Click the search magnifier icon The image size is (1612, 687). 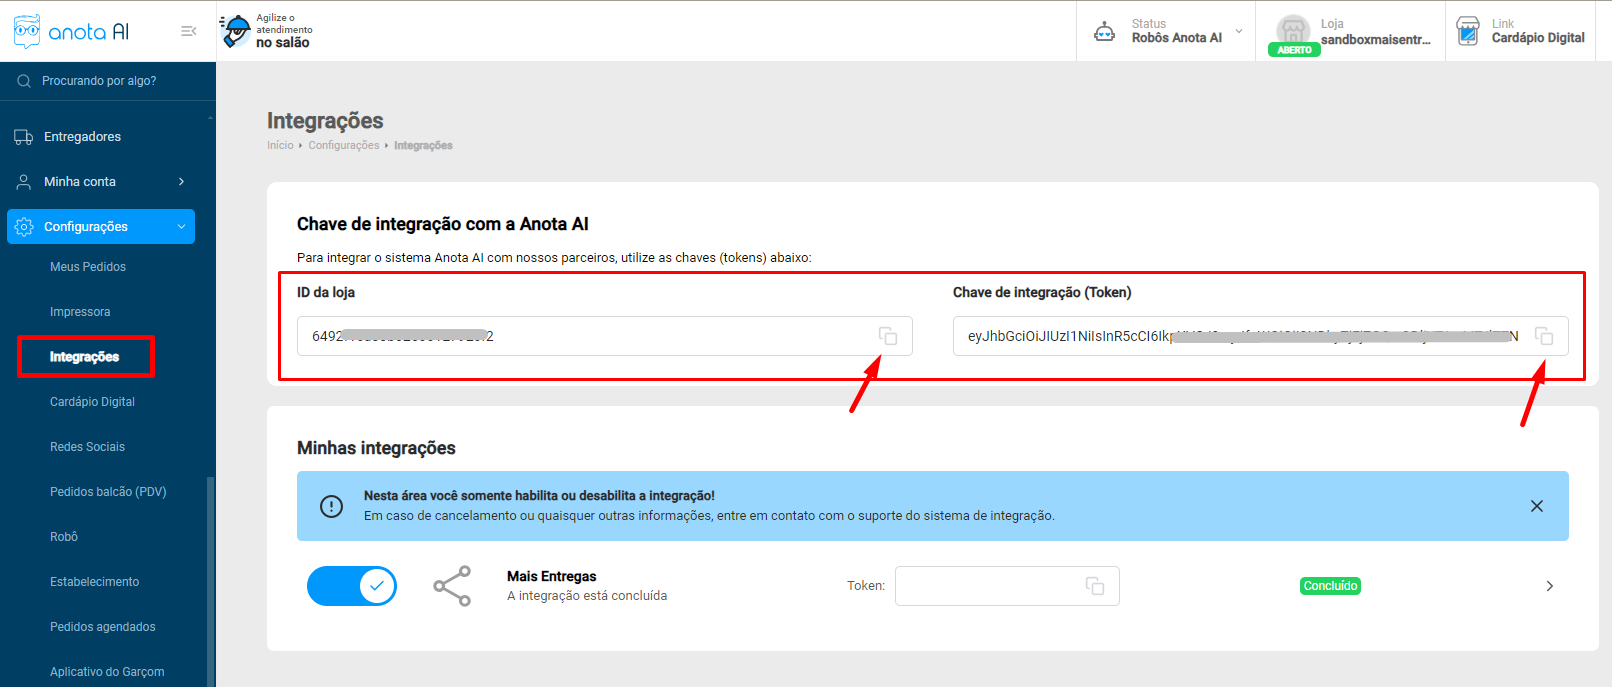[x=24, y=81]
